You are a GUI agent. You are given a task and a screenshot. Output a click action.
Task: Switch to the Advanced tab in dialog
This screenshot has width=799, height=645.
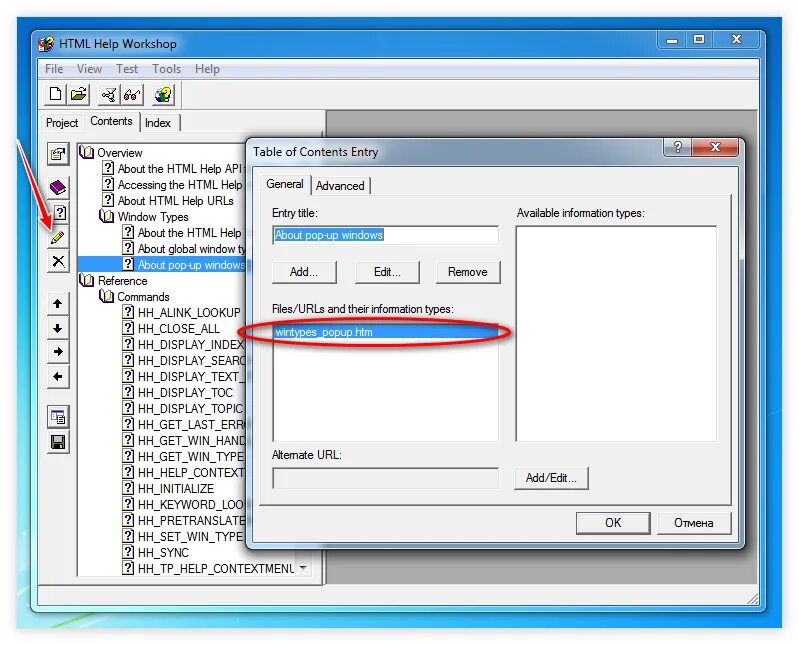pyautogui.click(x=340, y=186)
